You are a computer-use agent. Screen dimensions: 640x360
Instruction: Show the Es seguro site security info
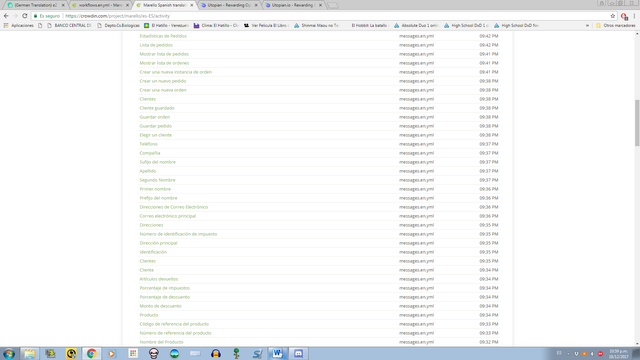click(x=46, y=16)
